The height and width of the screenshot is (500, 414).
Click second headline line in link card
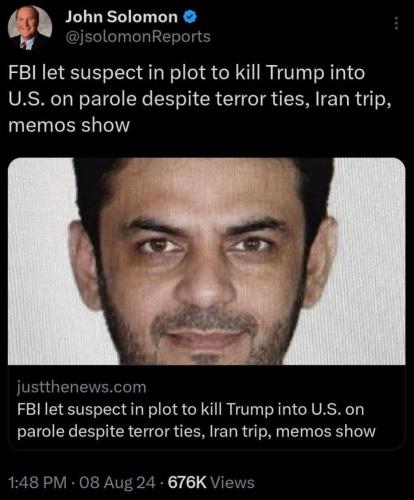point(196,431)
